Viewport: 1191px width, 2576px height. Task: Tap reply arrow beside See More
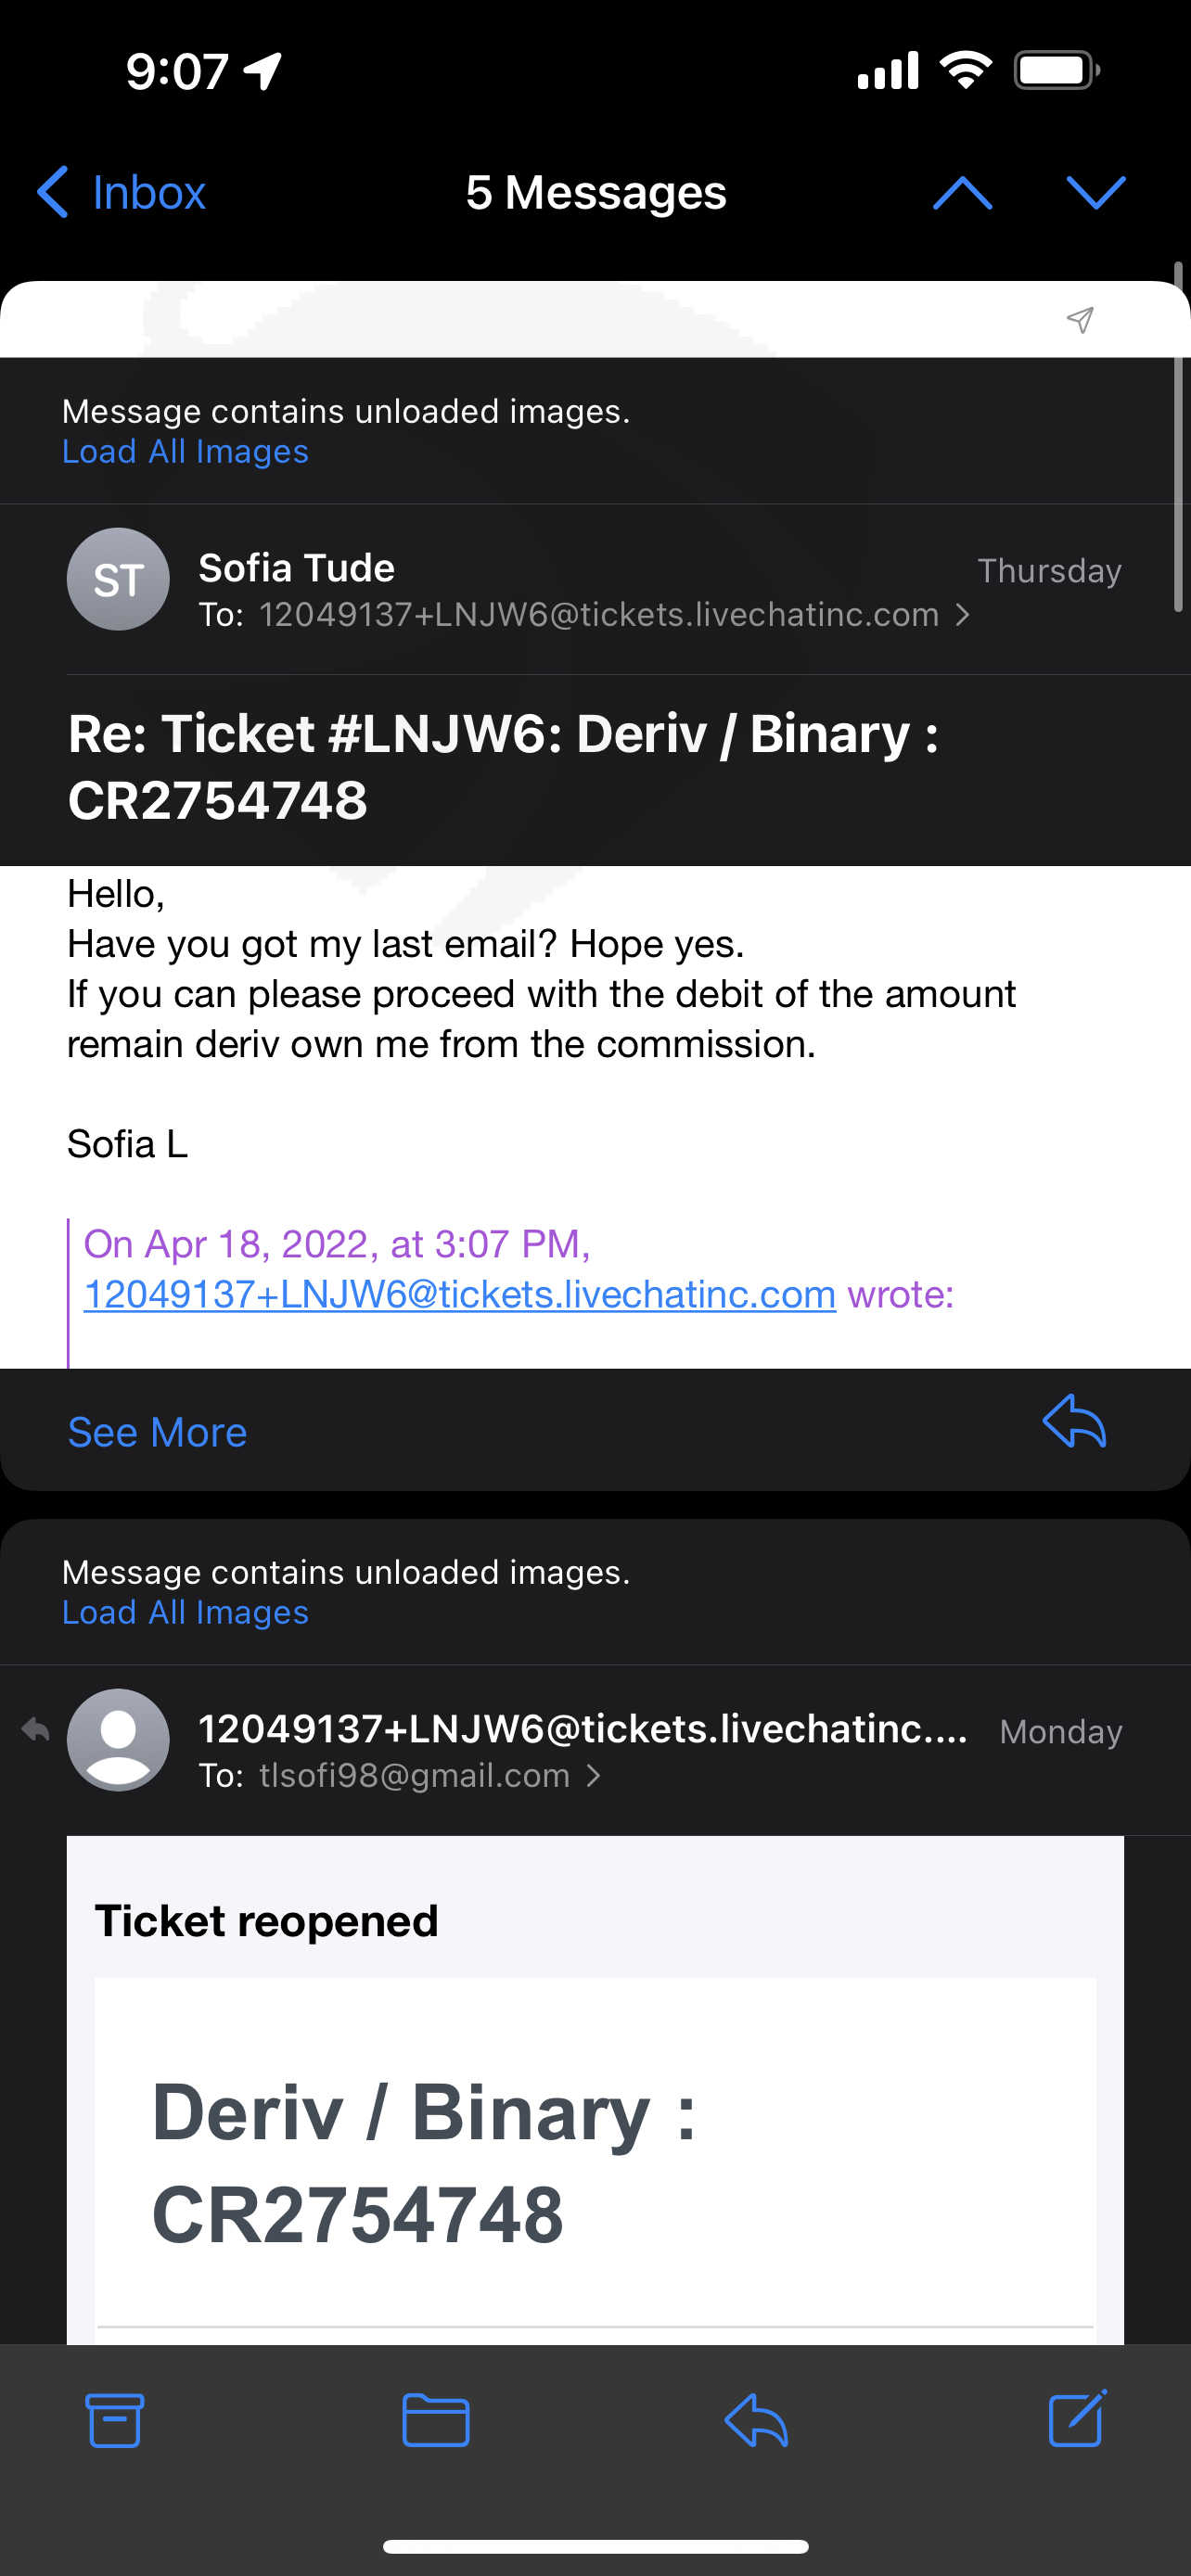click(1074, 1421)
